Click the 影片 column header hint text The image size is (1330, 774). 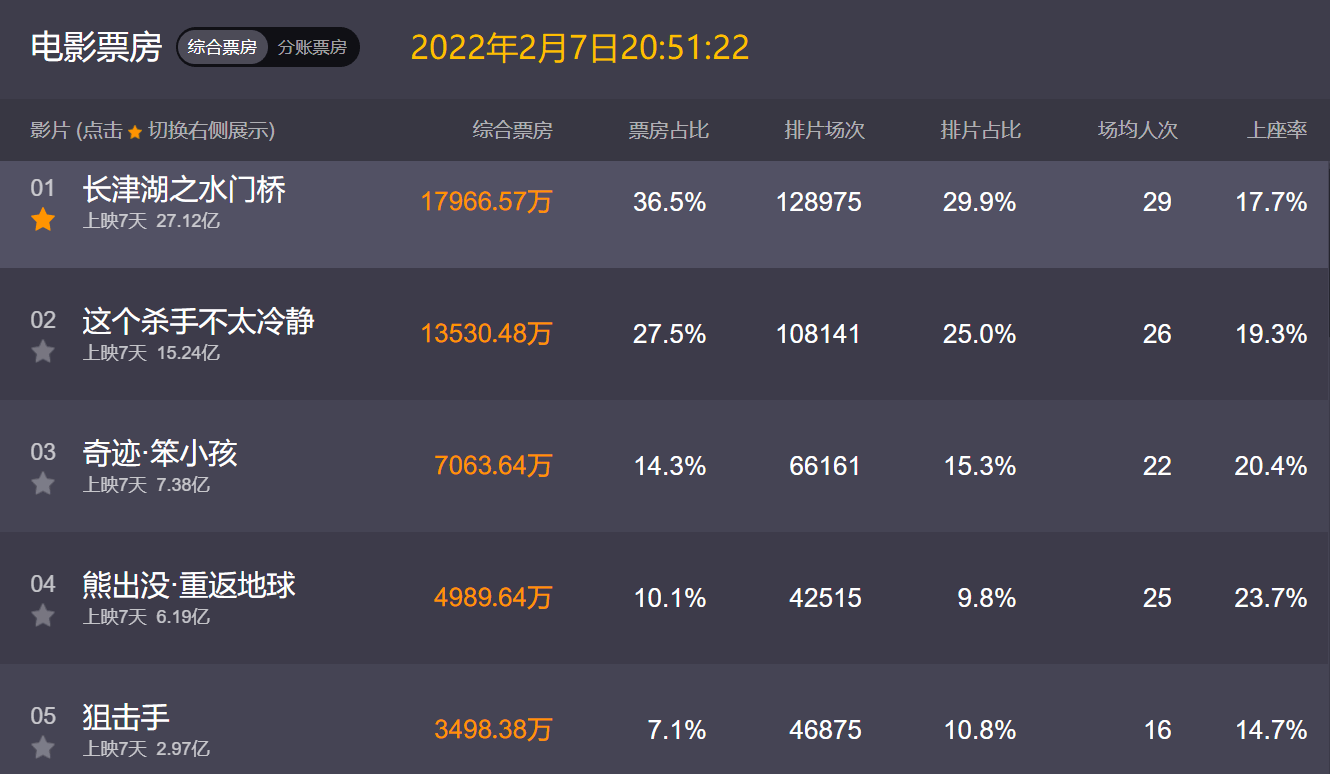click(x=153, y=131)
